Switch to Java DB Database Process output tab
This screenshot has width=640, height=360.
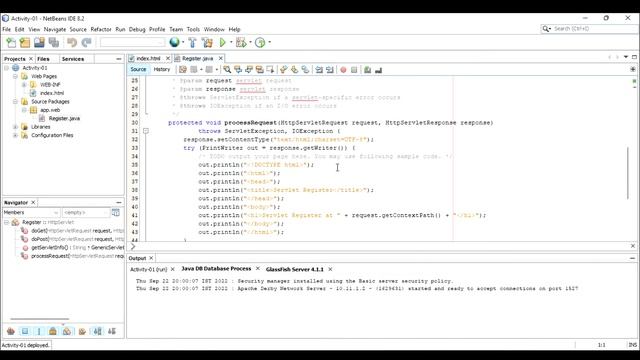(216, 269)
